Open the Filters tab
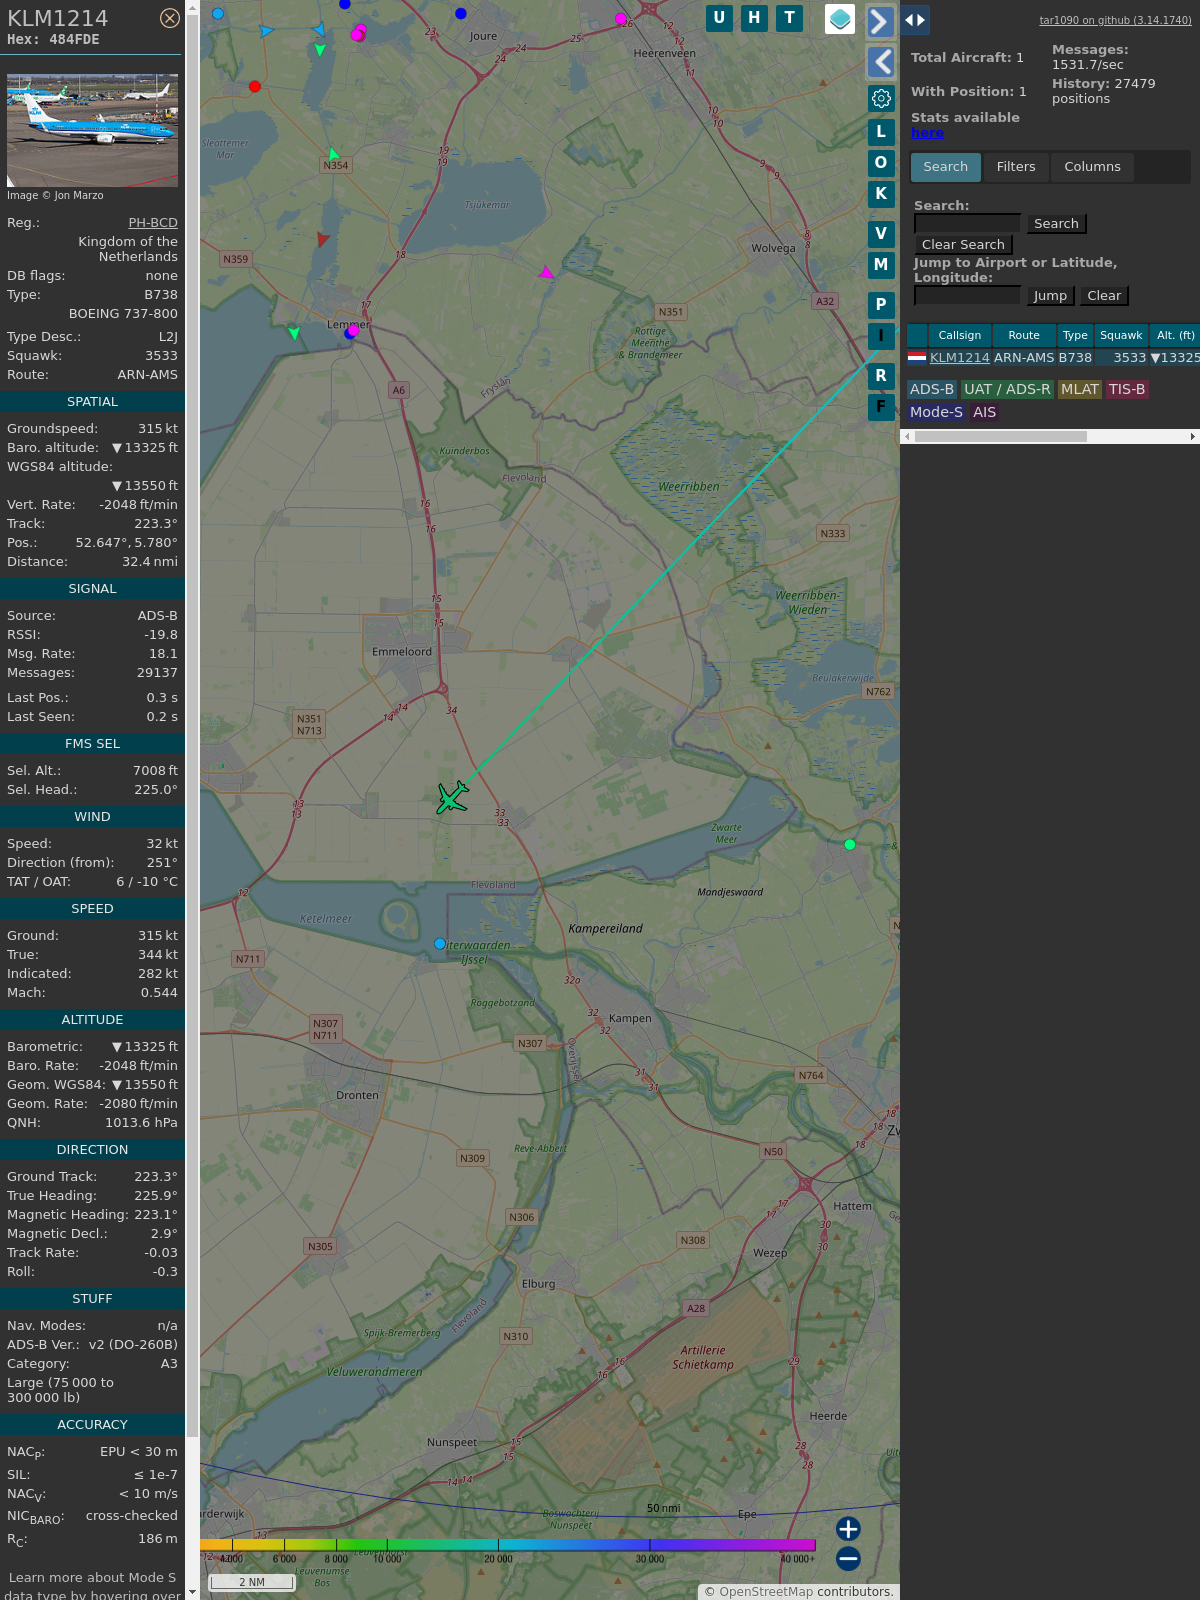This screenshot has height=1600, width=1200. click(1016, 167)
